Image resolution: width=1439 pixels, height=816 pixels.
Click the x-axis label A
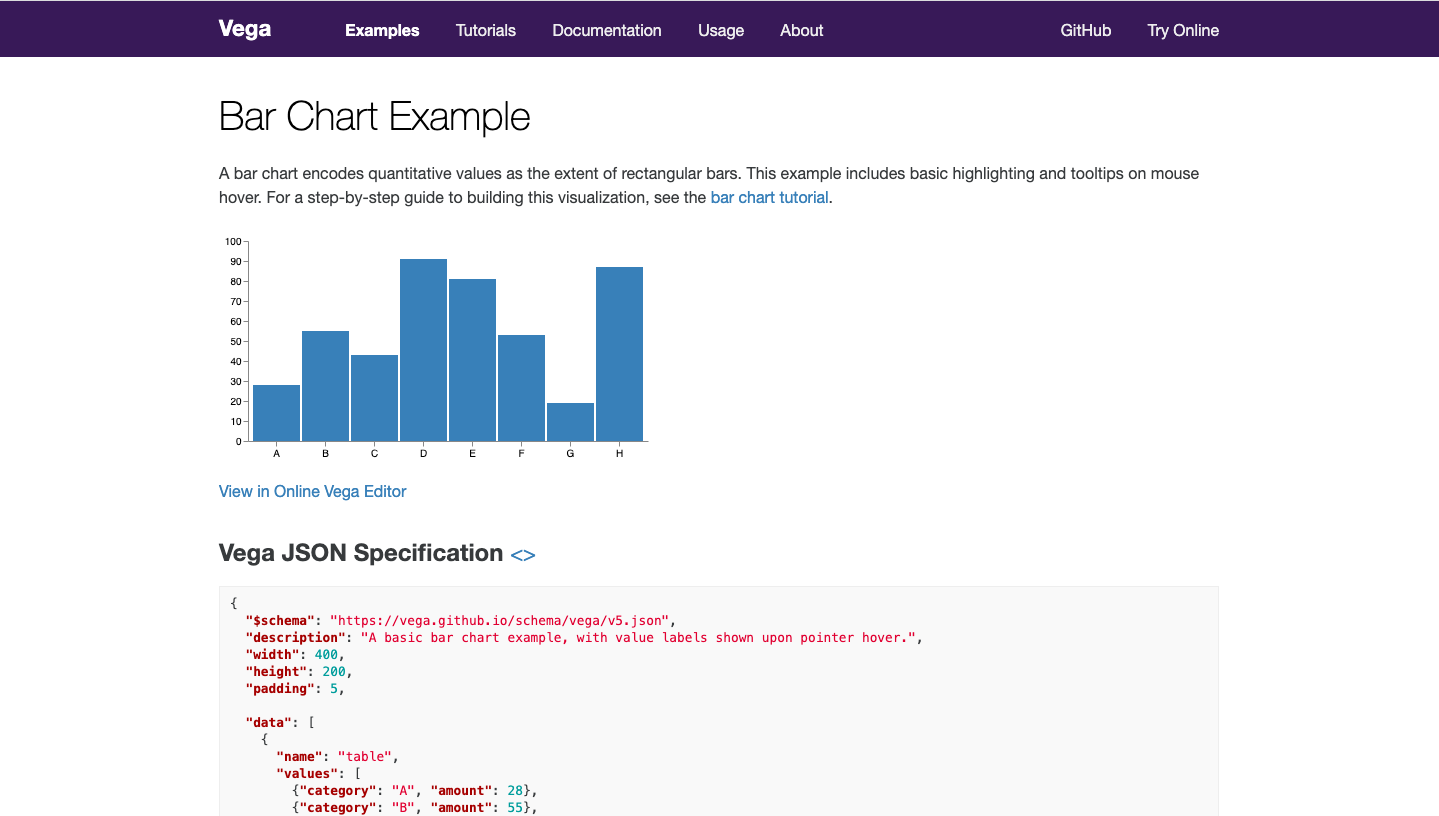click(276, 454)
